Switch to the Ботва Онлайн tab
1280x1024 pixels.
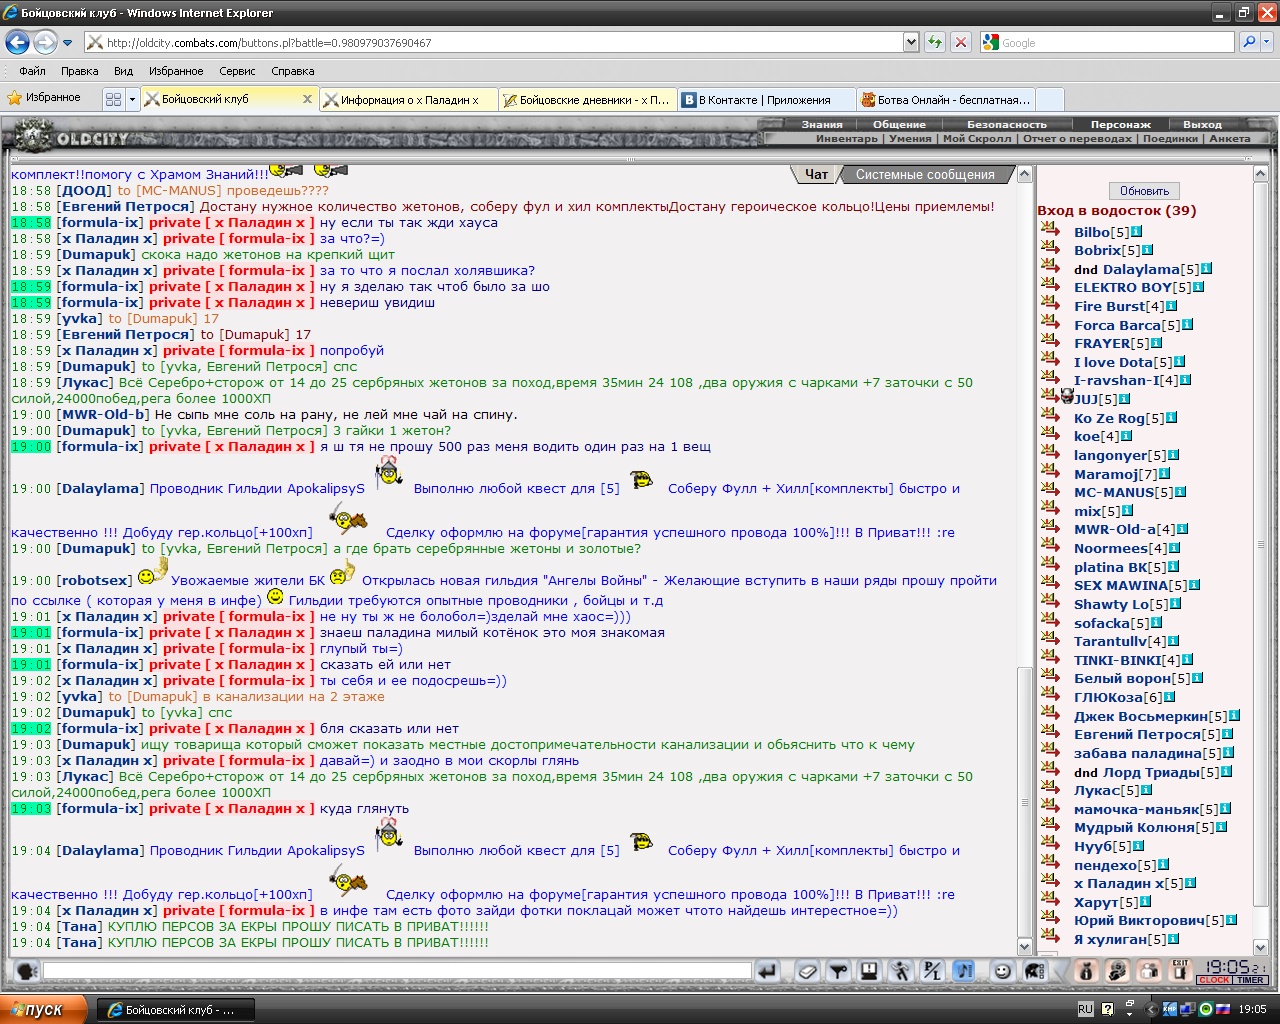pyautogui.click(x=946, y=99)
